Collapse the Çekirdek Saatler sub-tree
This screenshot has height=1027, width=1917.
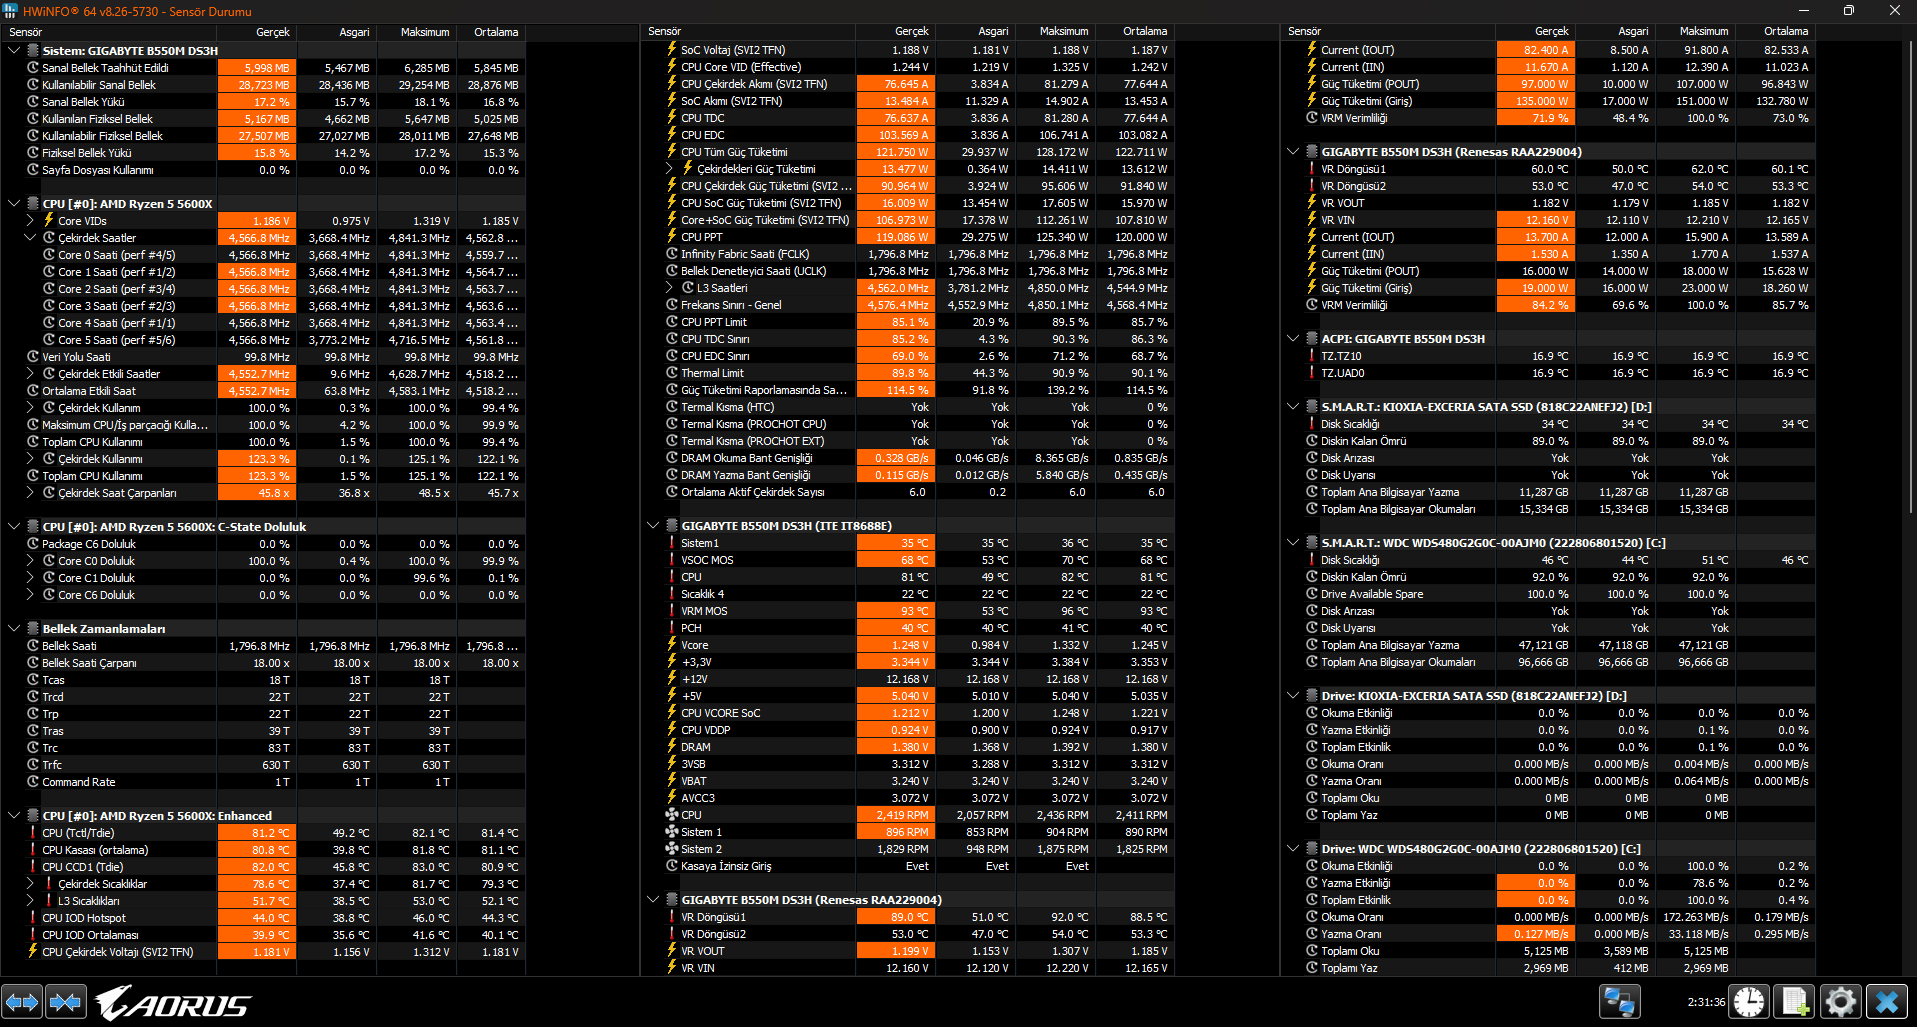(30, 238)
